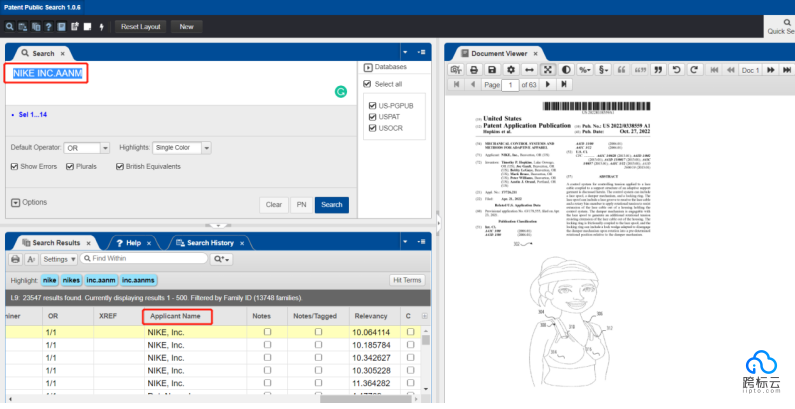
Task: Toggle the Show Errors checkbox
Action: tap(14, 166)
